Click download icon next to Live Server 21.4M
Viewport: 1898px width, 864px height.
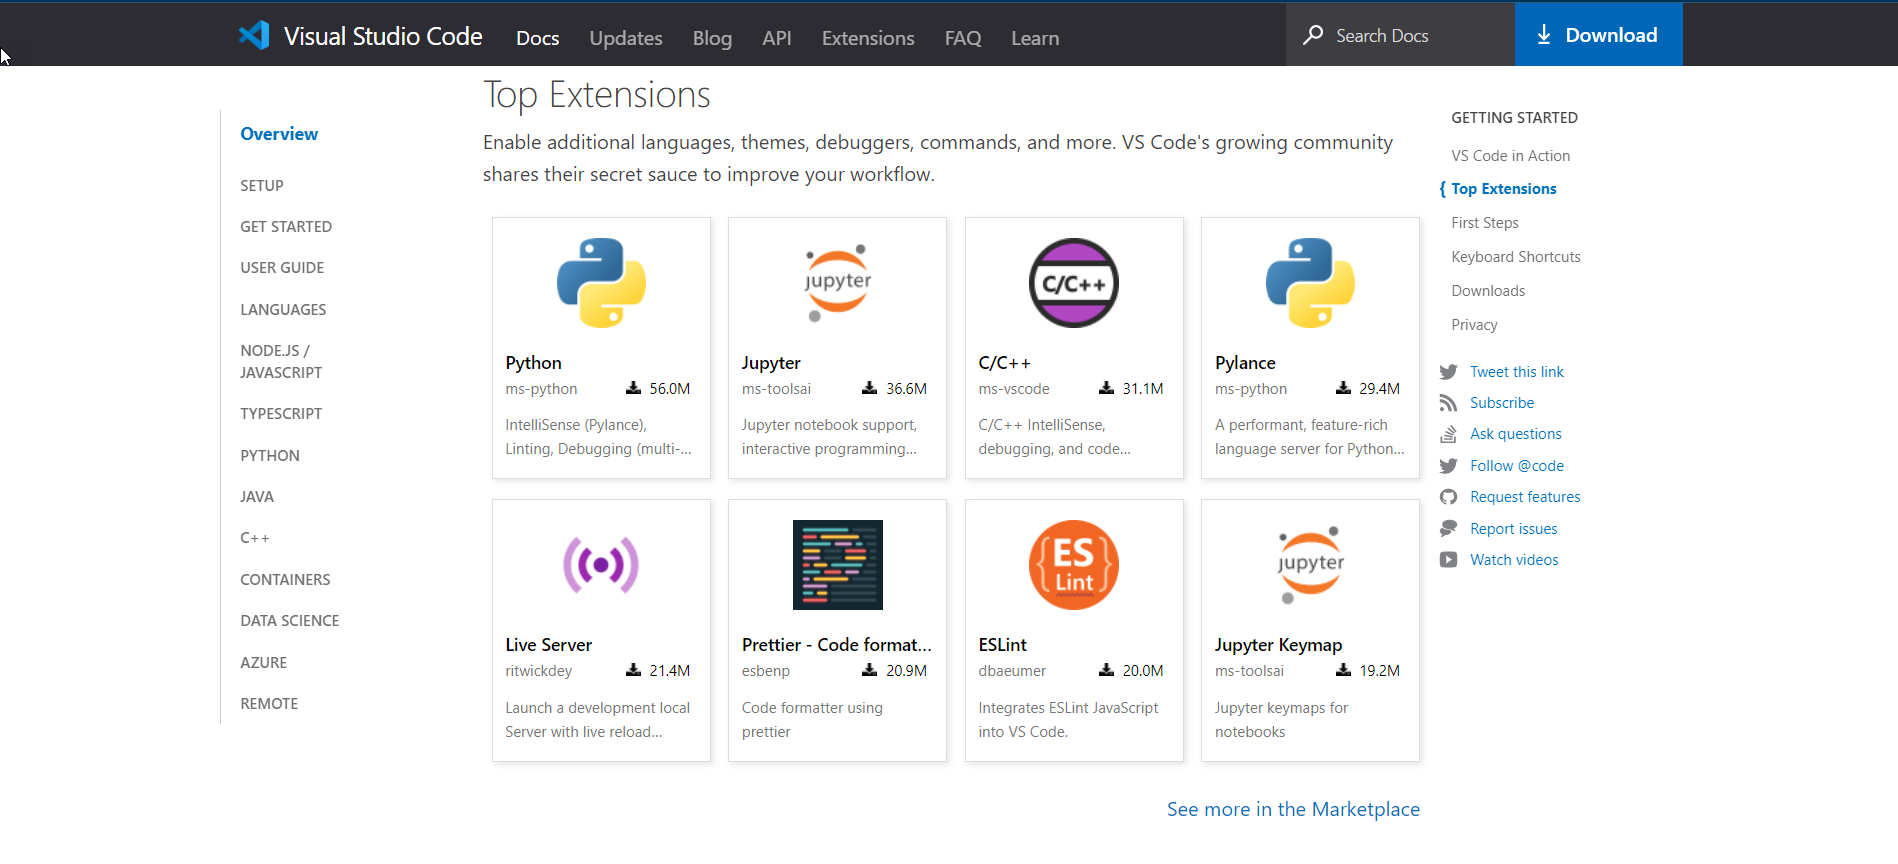pyautogui.click(x=633, y=670)
